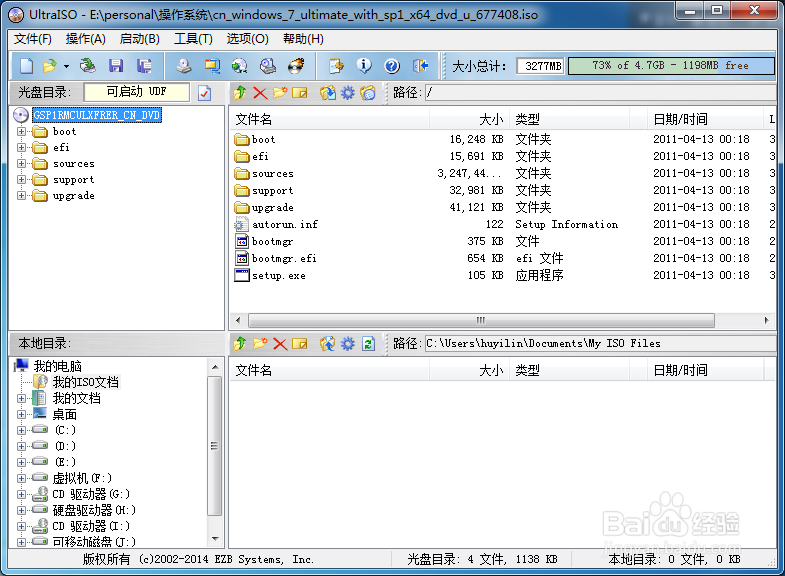This screenshot has height=576, width=785.
Task: Click the gear properties icon in image toolbar
Action: point(347,93)
